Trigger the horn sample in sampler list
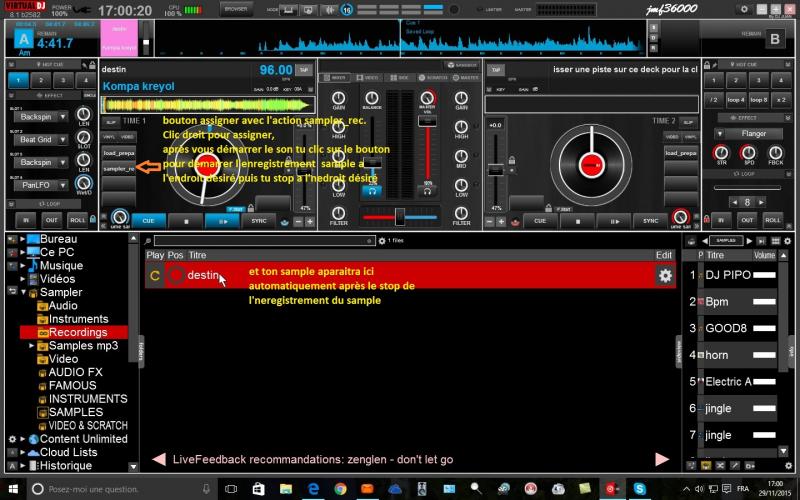800x500 pixels. point(717,355)
